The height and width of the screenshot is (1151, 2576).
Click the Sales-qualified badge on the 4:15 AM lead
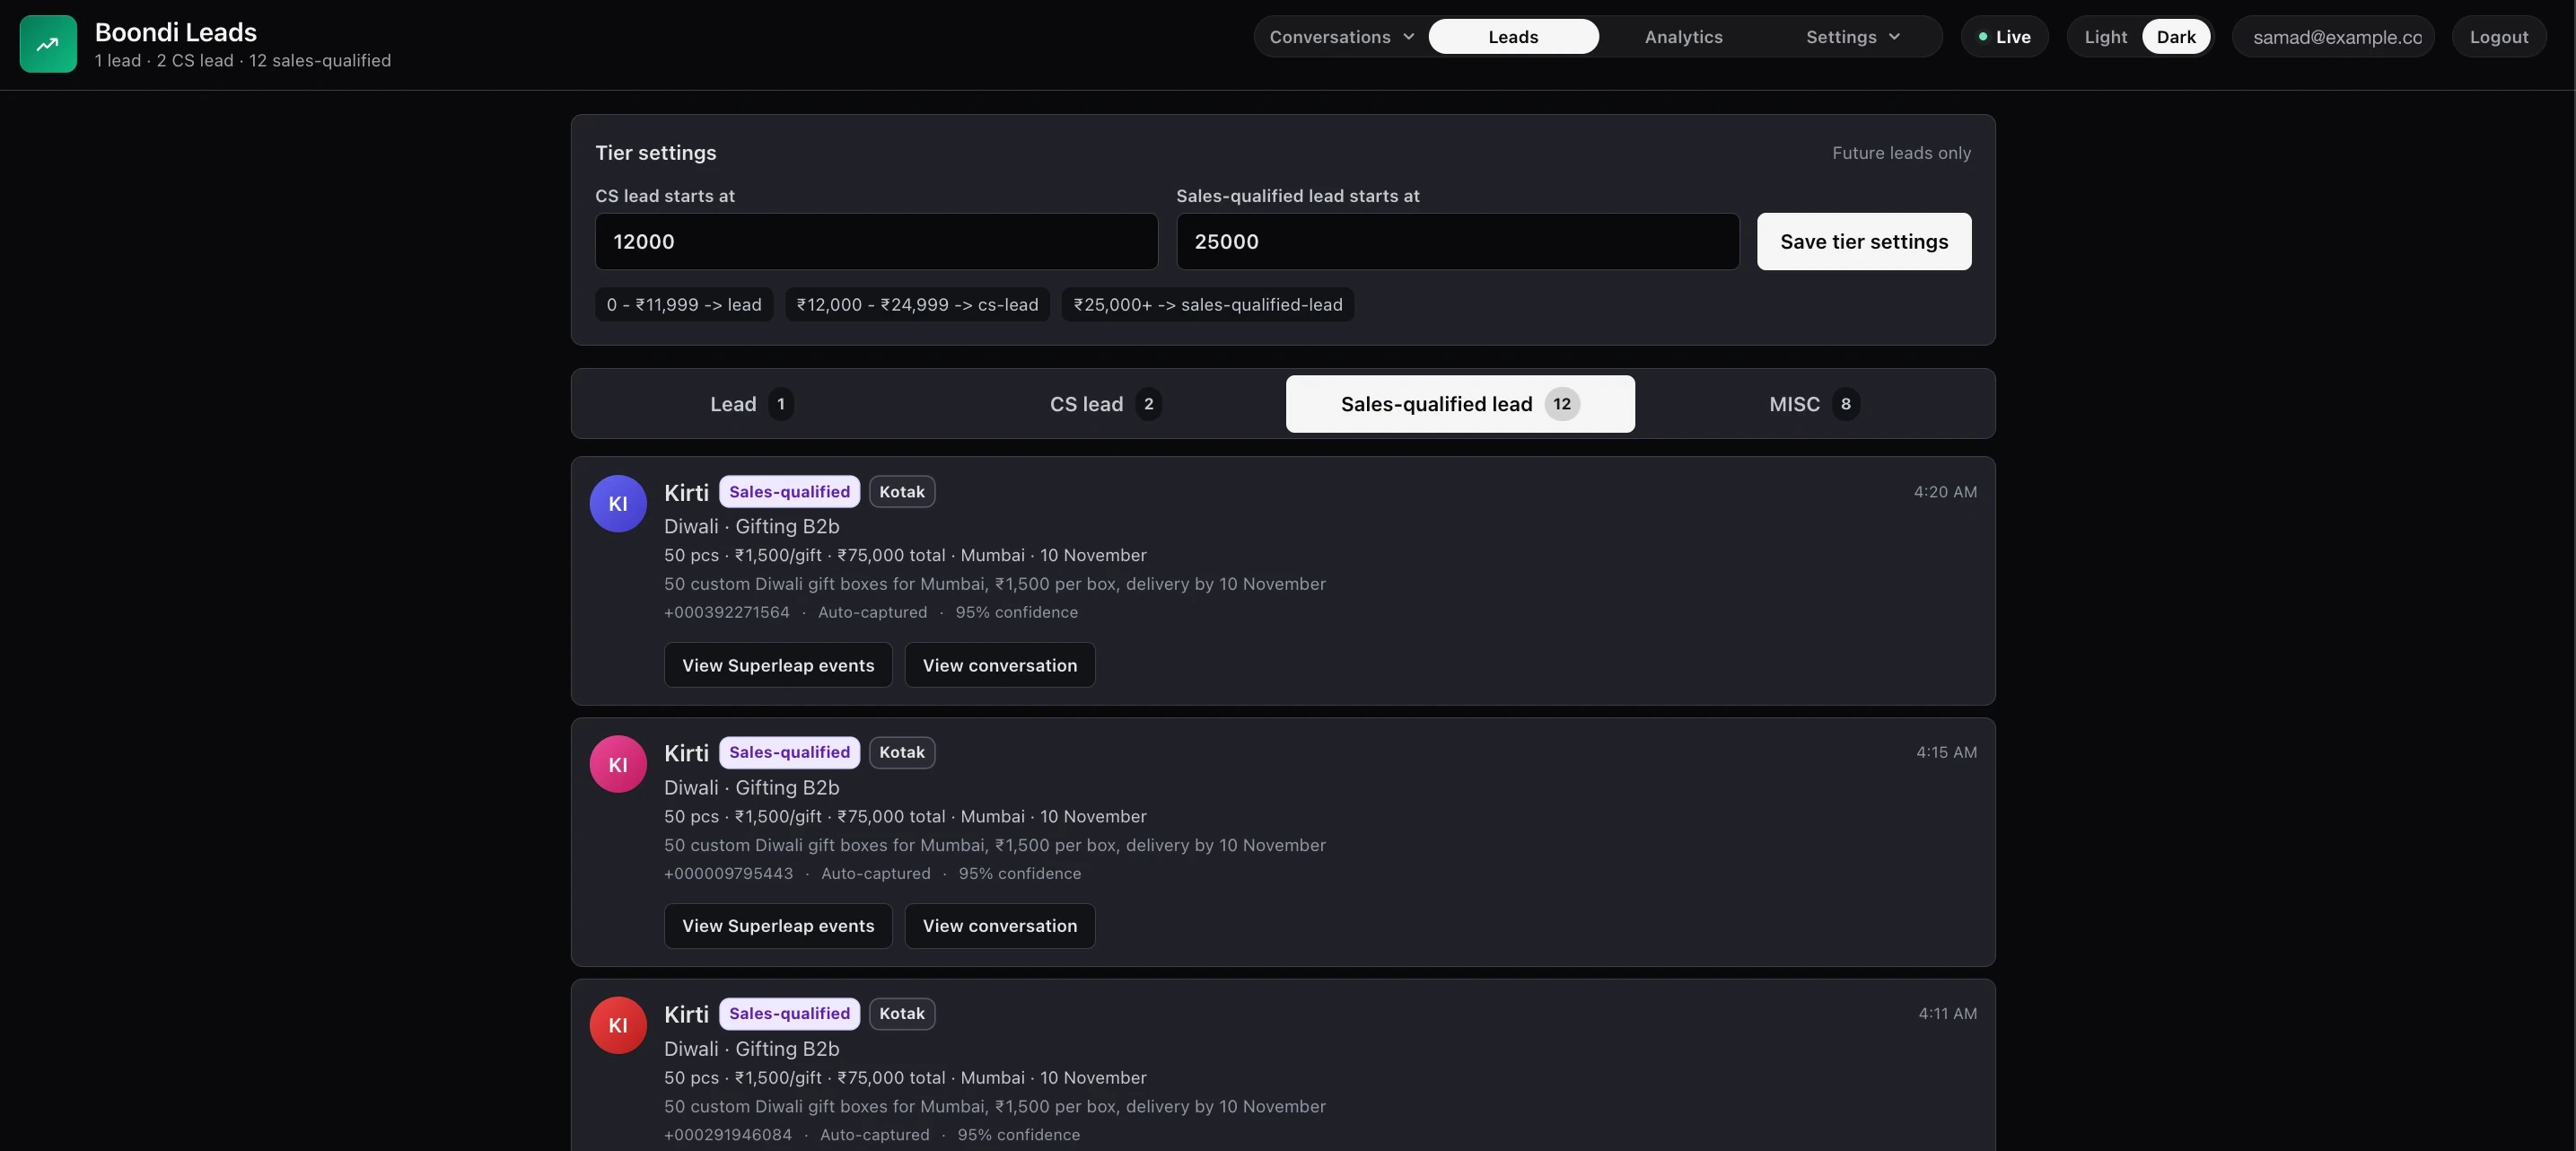point(789,752)
